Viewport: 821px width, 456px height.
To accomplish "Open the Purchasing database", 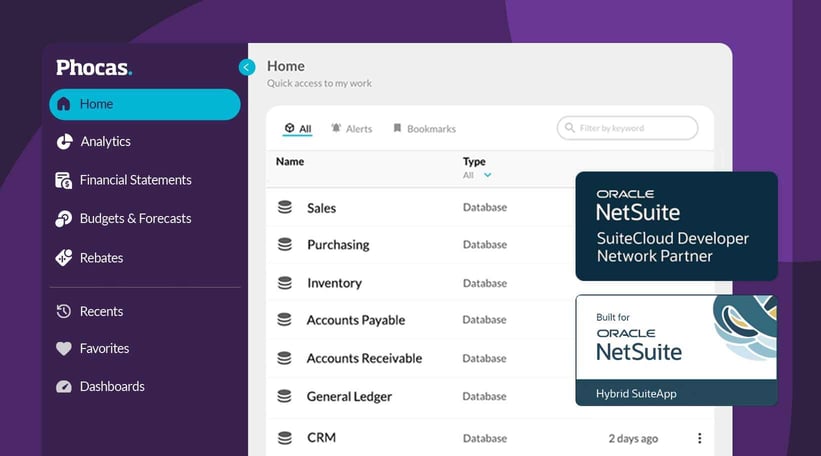I will point(338,245).
